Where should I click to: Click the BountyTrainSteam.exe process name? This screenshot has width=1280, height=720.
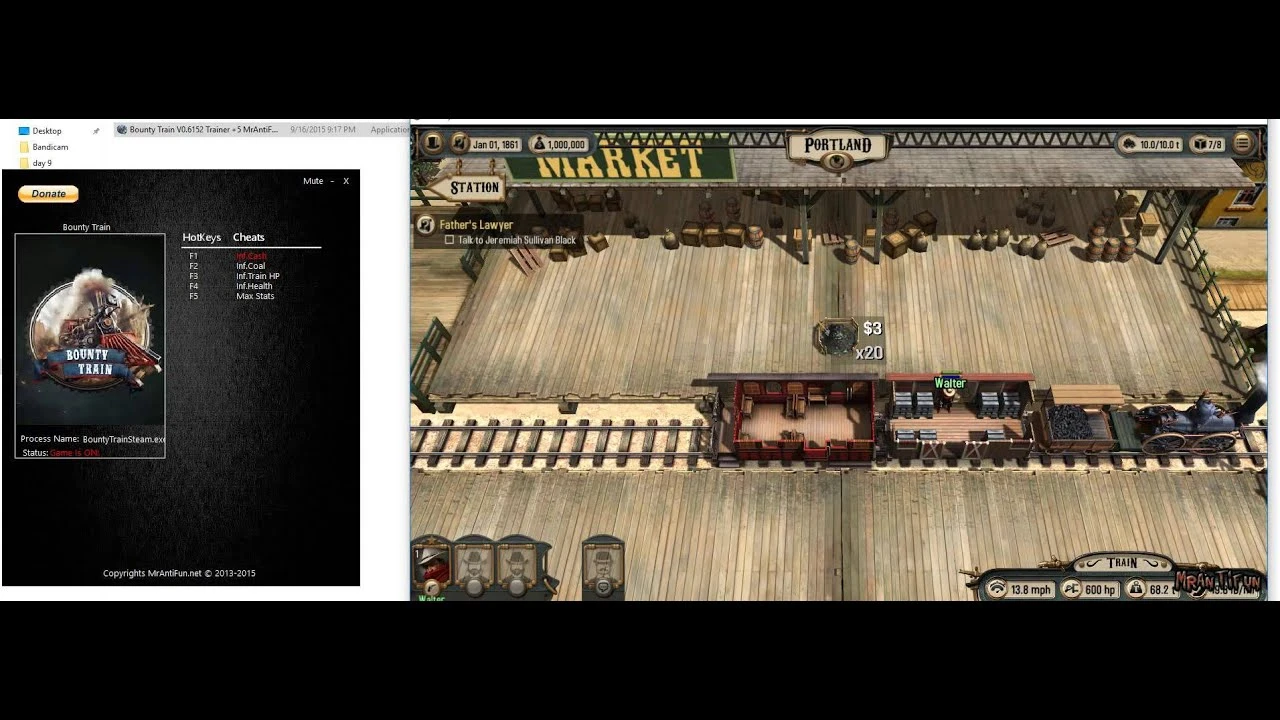click(x=124, y=439)
